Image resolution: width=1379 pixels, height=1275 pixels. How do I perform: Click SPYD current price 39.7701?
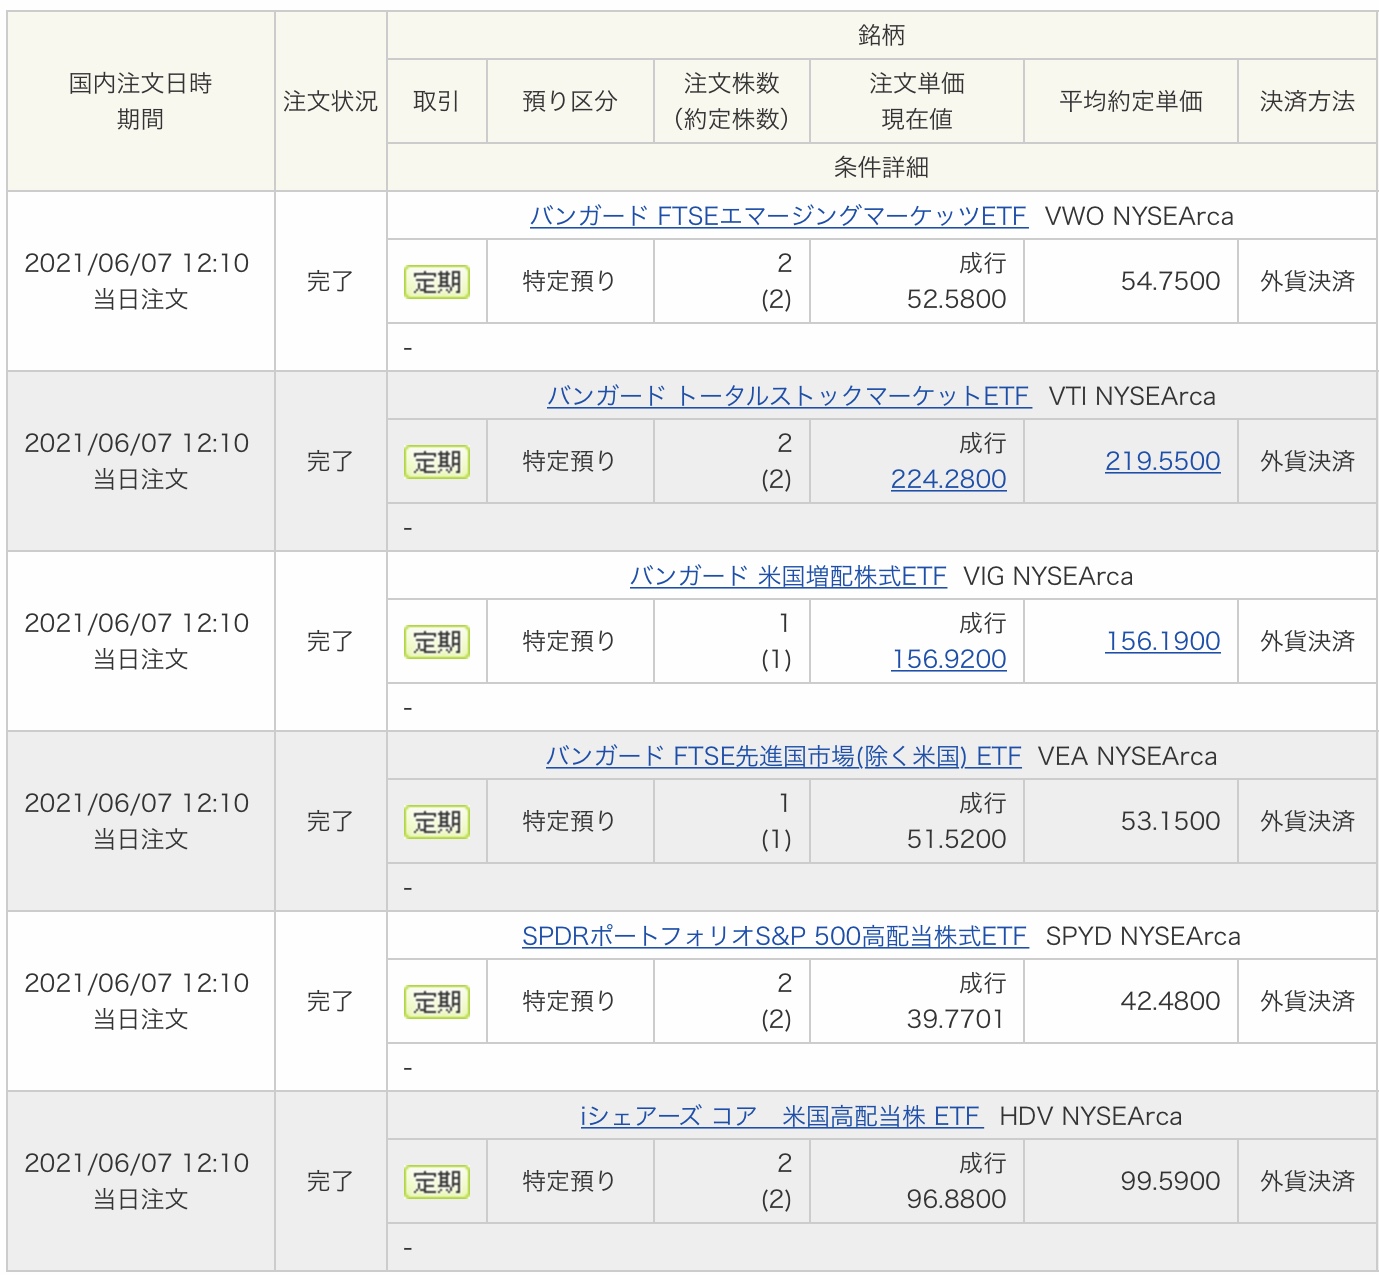click(955, 1019)
